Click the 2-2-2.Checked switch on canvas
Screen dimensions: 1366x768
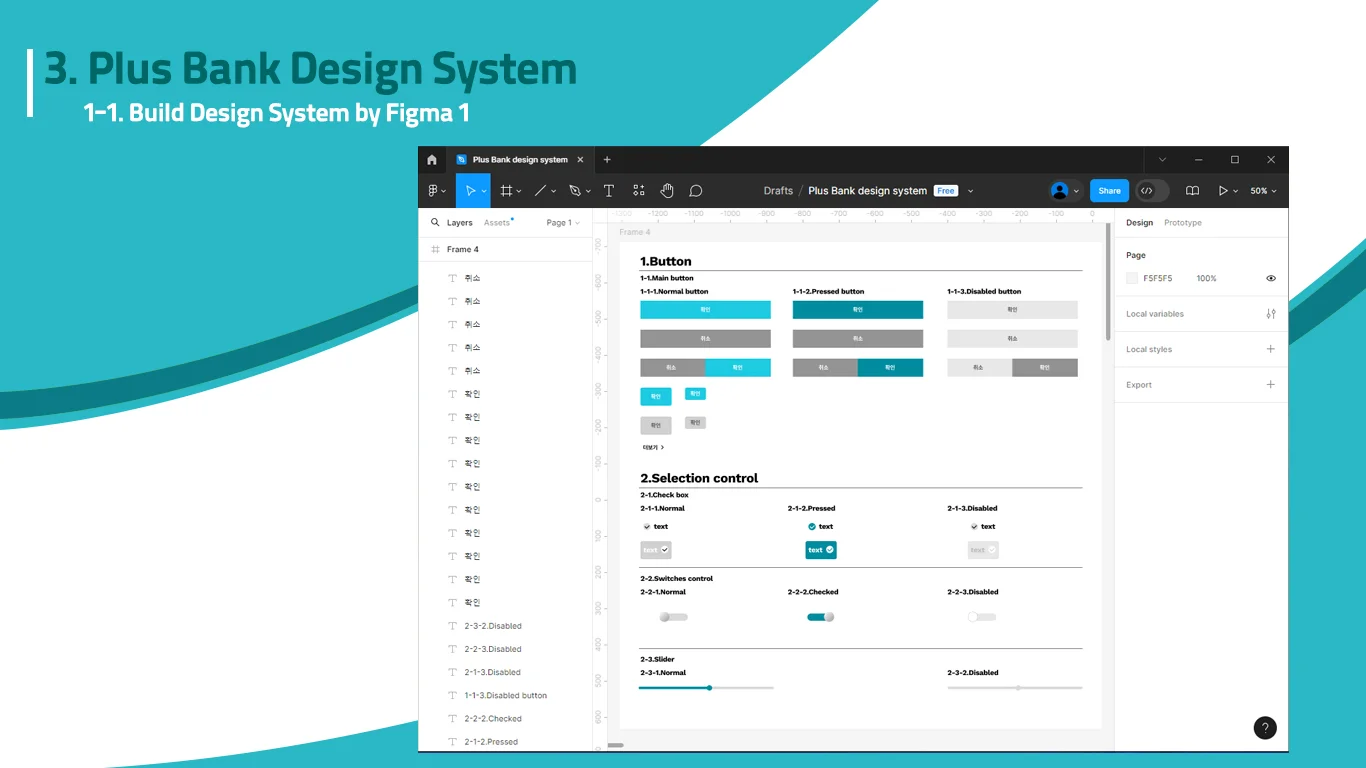point(821,617)
